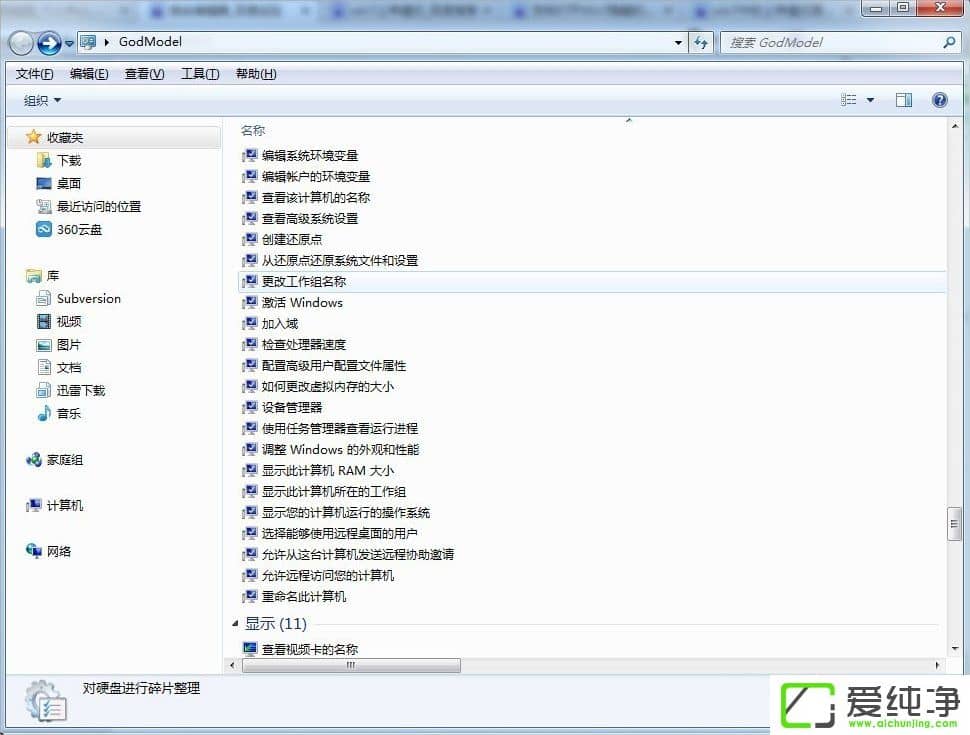Screen dimensions: 970x735
Task: Click the 360云盘 cloud icon in sidebar
Action: (x=43, y=229)
